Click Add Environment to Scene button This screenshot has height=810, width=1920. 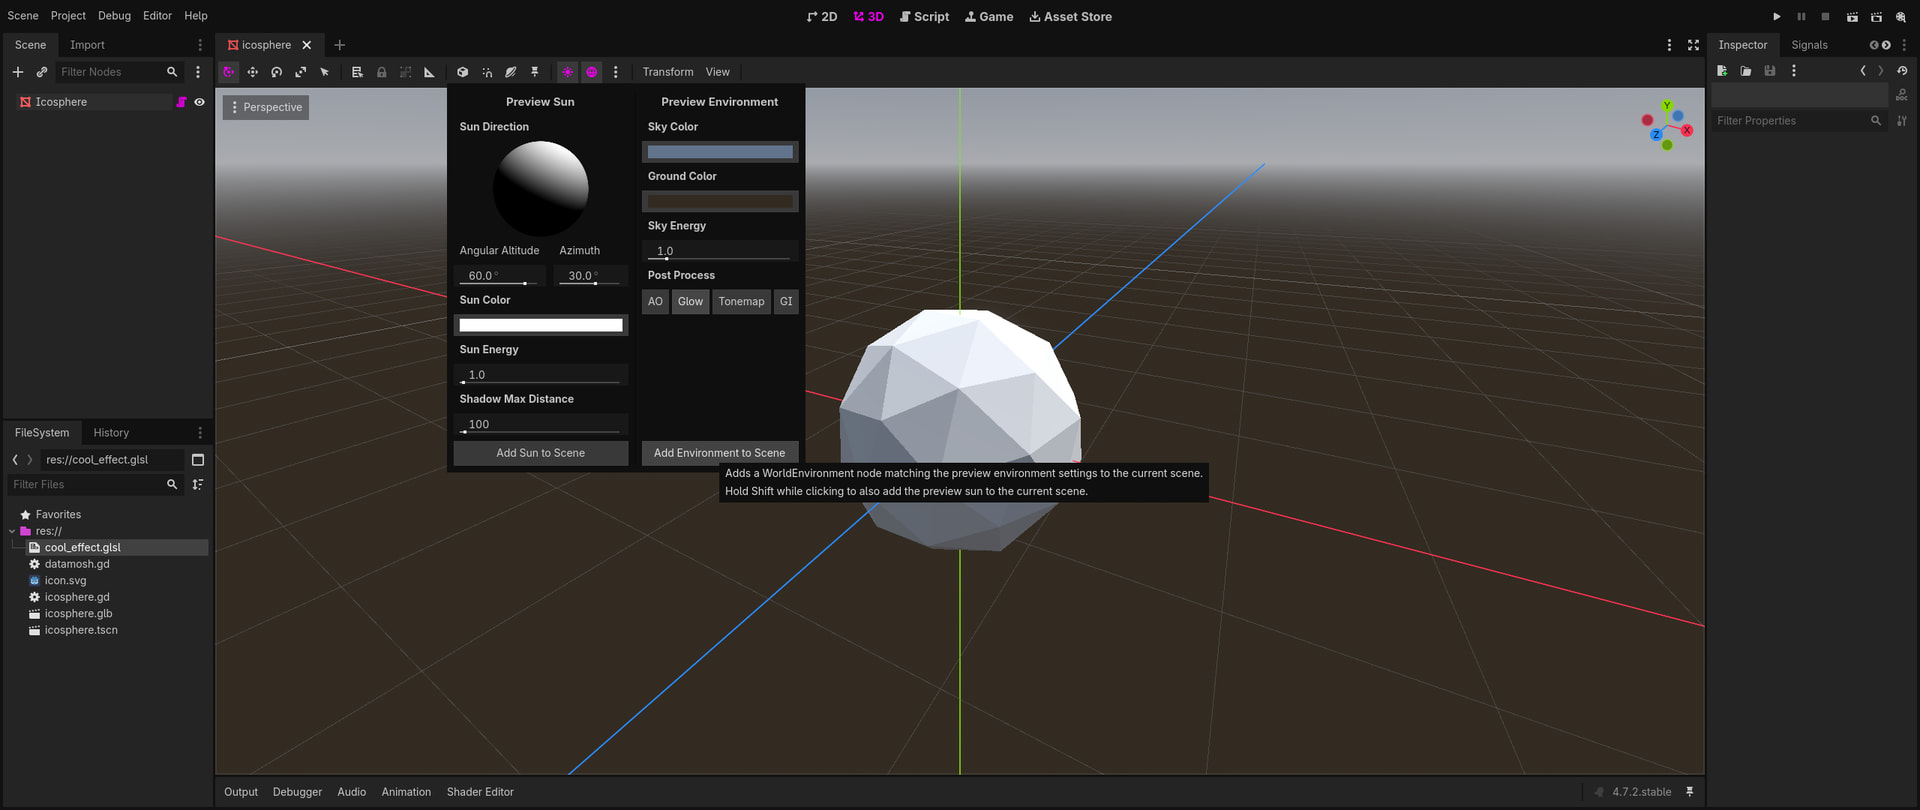[x=720, y=453]
